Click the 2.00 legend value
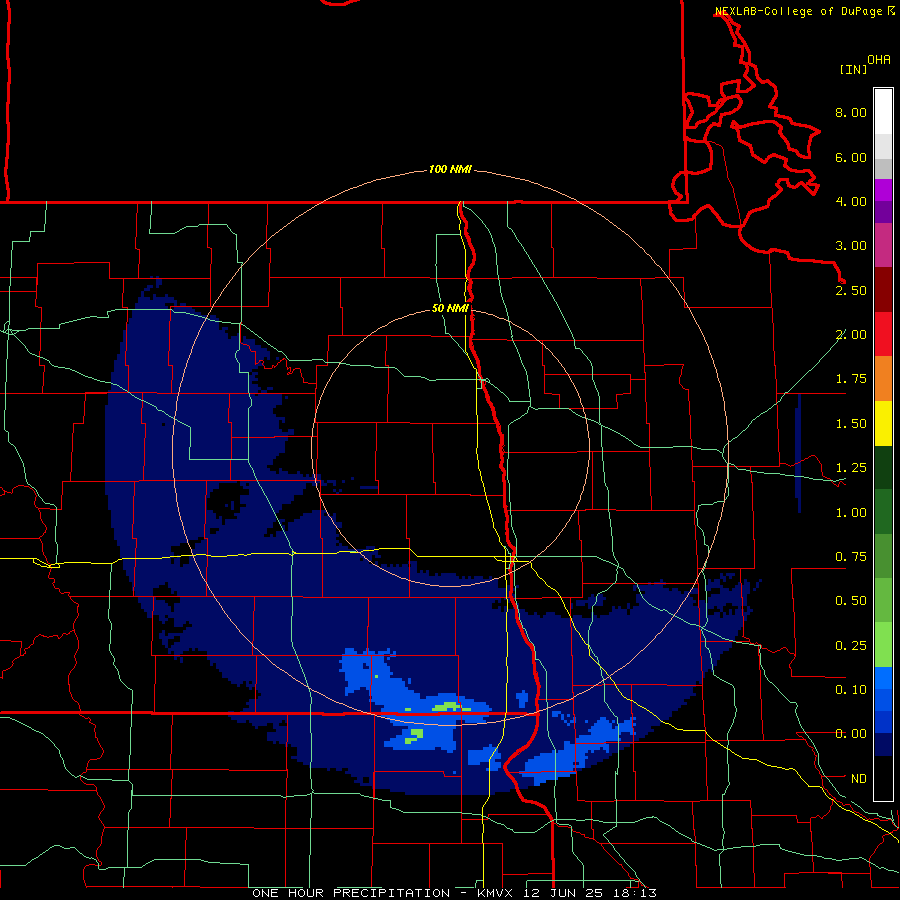The width and height of the screenshot is (900, 900). point(851,335)
